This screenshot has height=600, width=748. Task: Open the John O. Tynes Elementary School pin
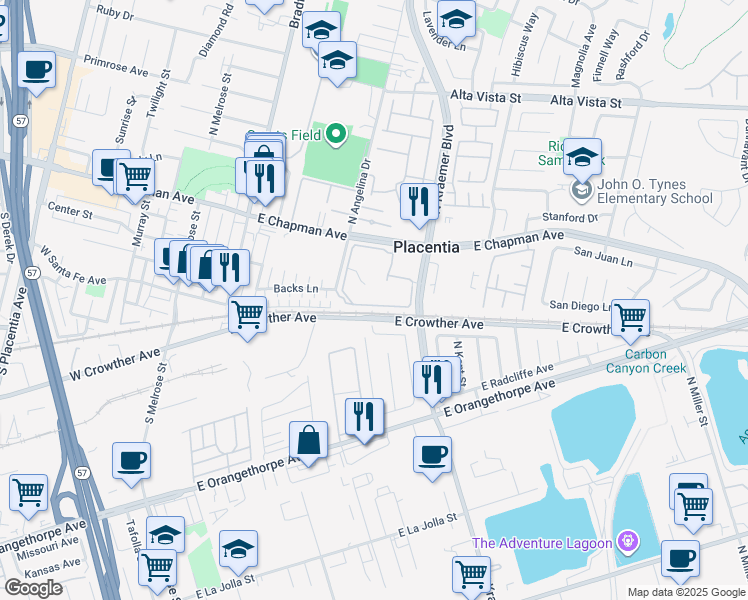coord(580,190)
